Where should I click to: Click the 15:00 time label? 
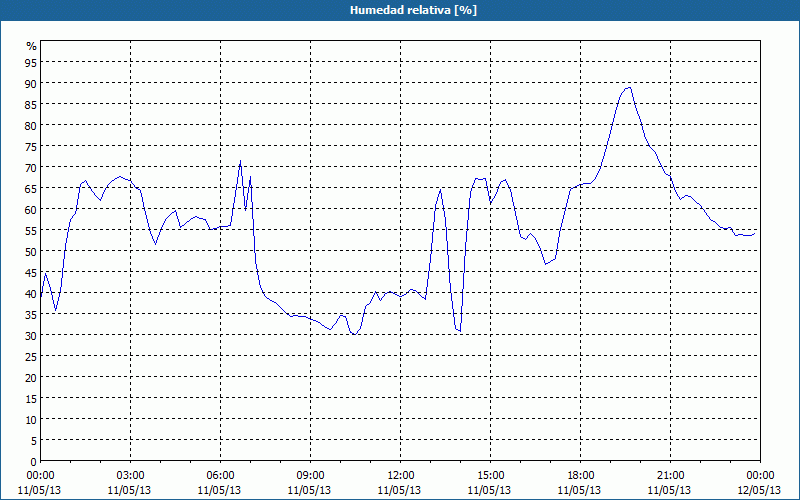[x=490, y=476]
